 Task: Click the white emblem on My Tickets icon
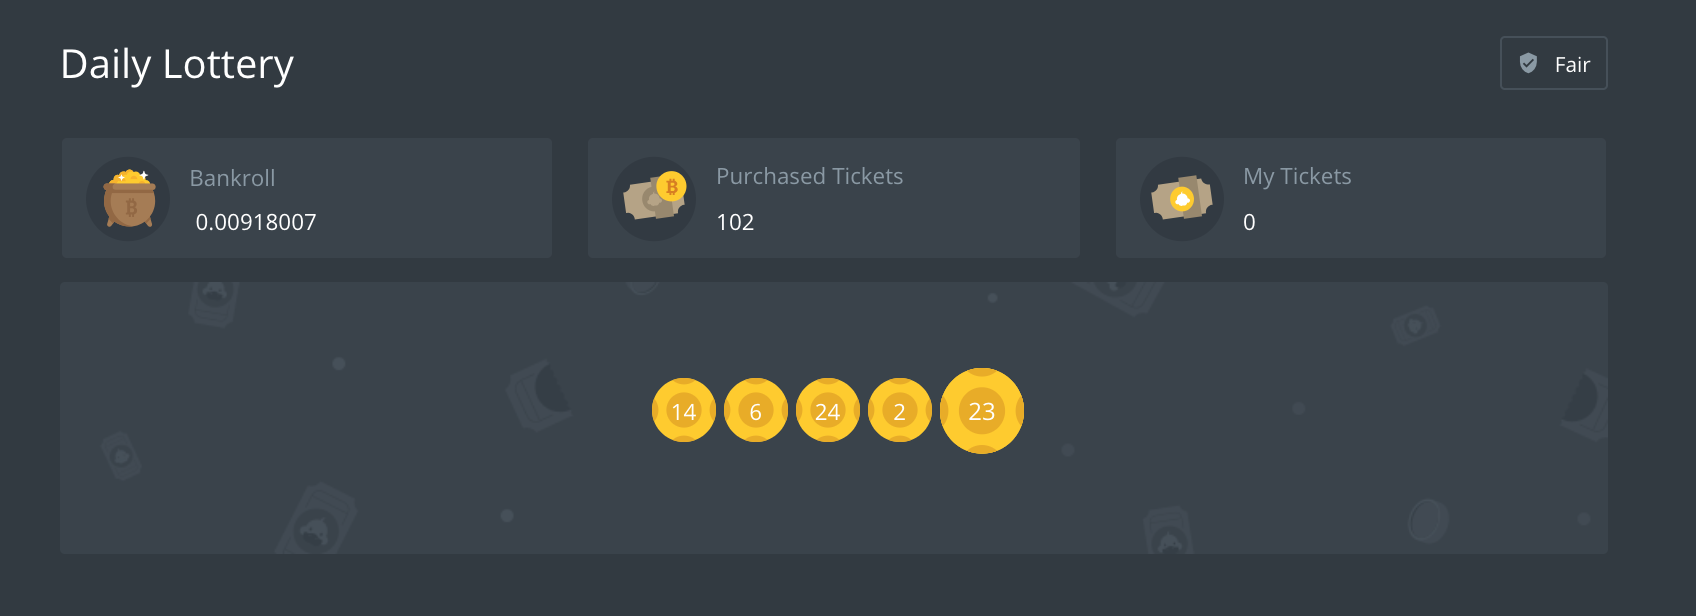1182,199
